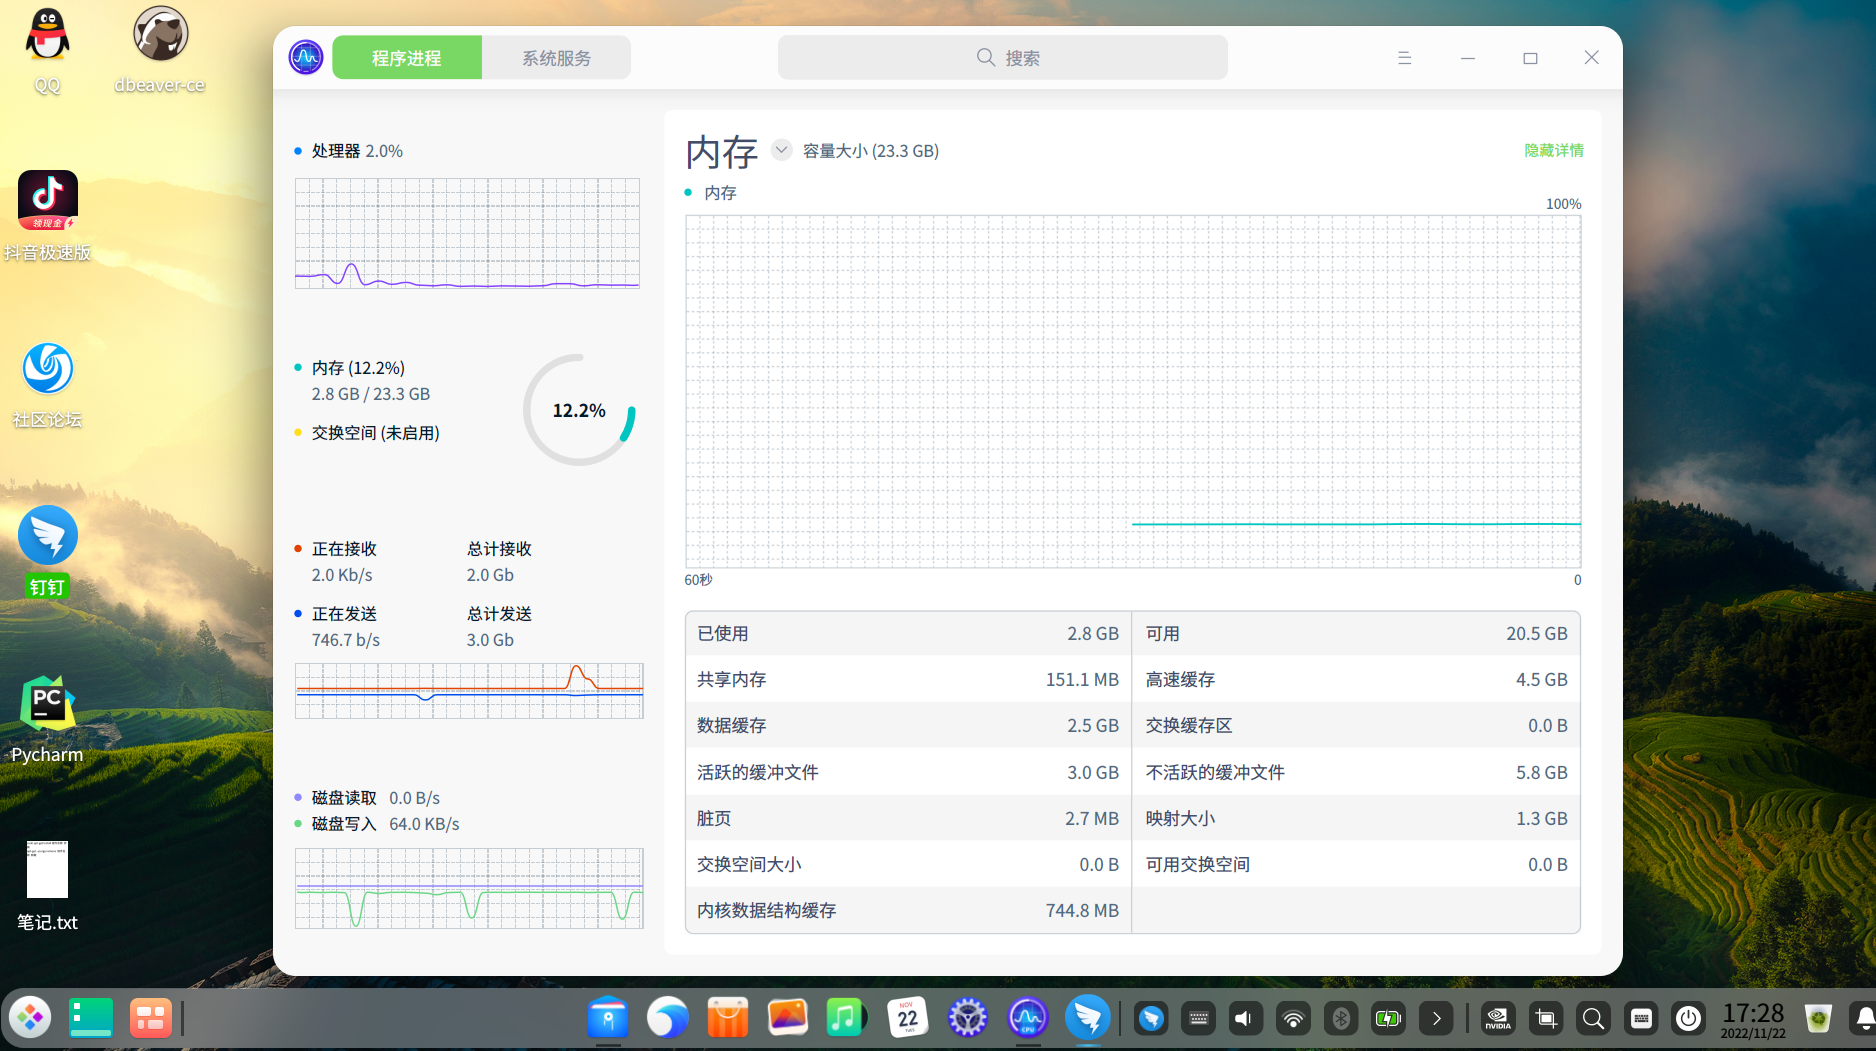This screenshot has width=1876, height=1051.
Task: Click the 已使用 2.8 GB row
Action: (x=908, y=634)
